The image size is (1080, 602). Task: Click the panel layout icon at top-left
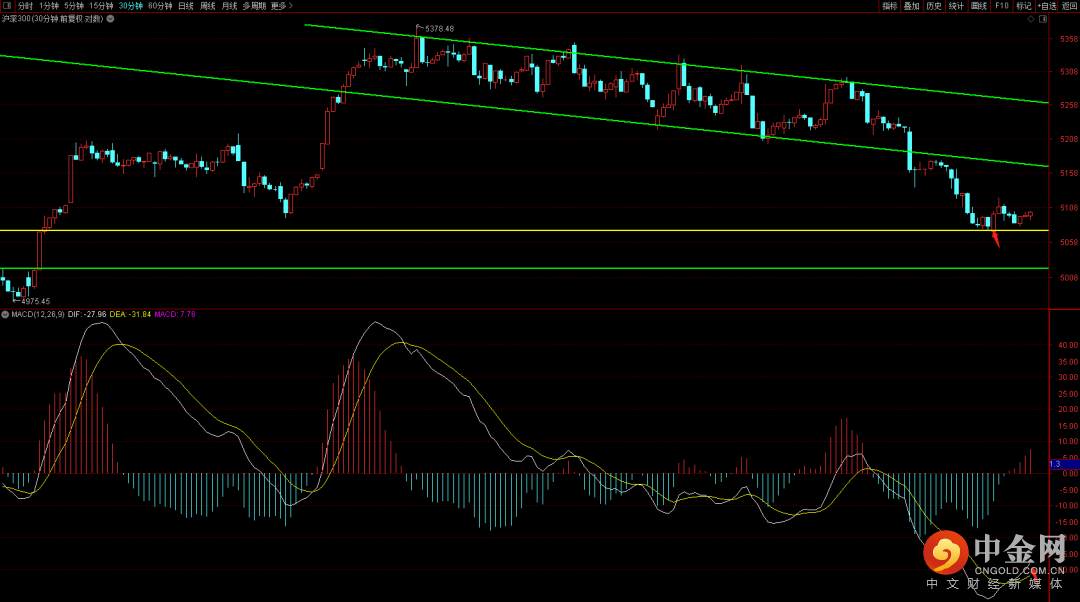(7, 6)
